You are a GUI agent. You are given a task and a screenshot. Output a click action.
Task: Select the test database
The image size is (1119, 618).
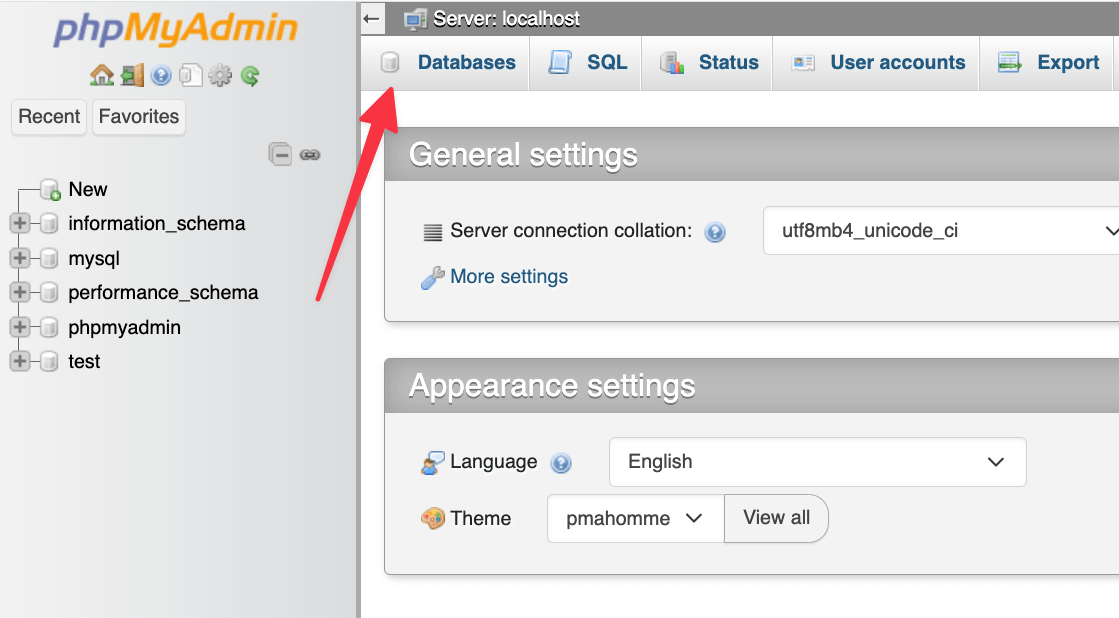pos(84,361)
